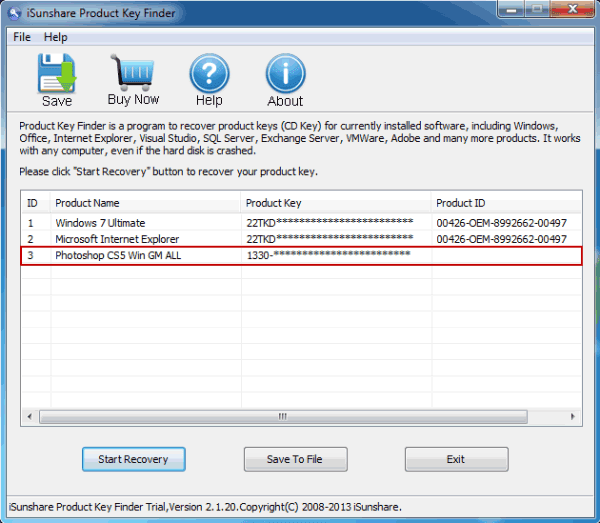Click the Product Key column header
This screenshot has width=600, height=523.
336,203
